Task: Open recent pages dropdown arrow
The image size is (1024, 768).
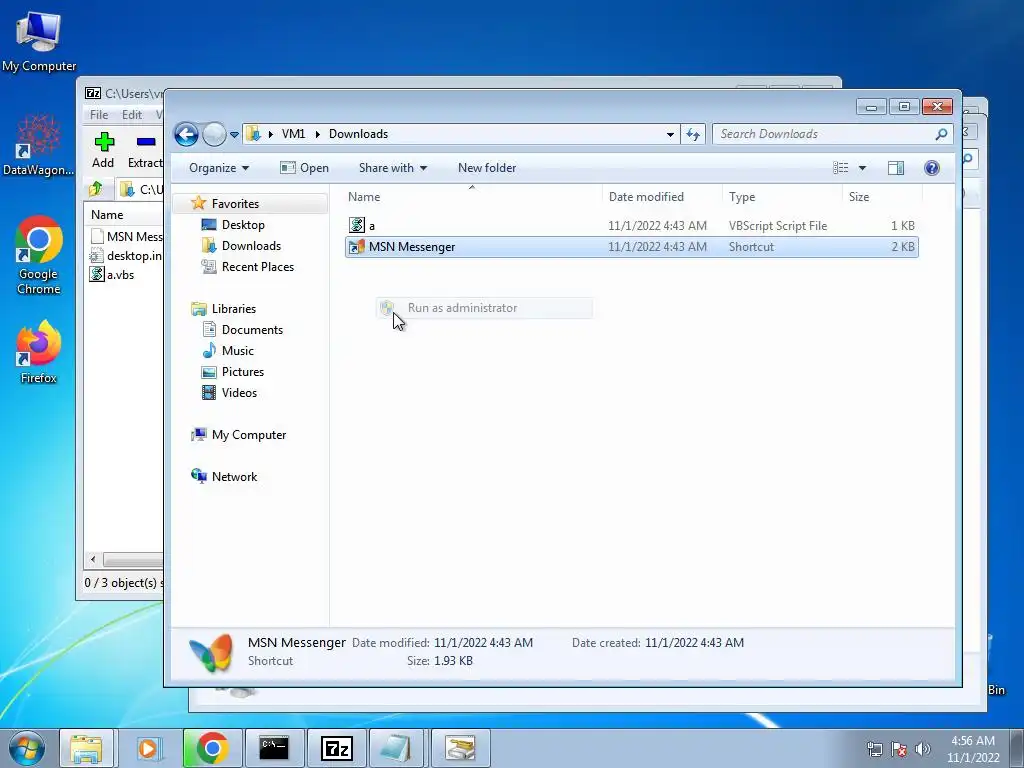Action: coord(234,135)
